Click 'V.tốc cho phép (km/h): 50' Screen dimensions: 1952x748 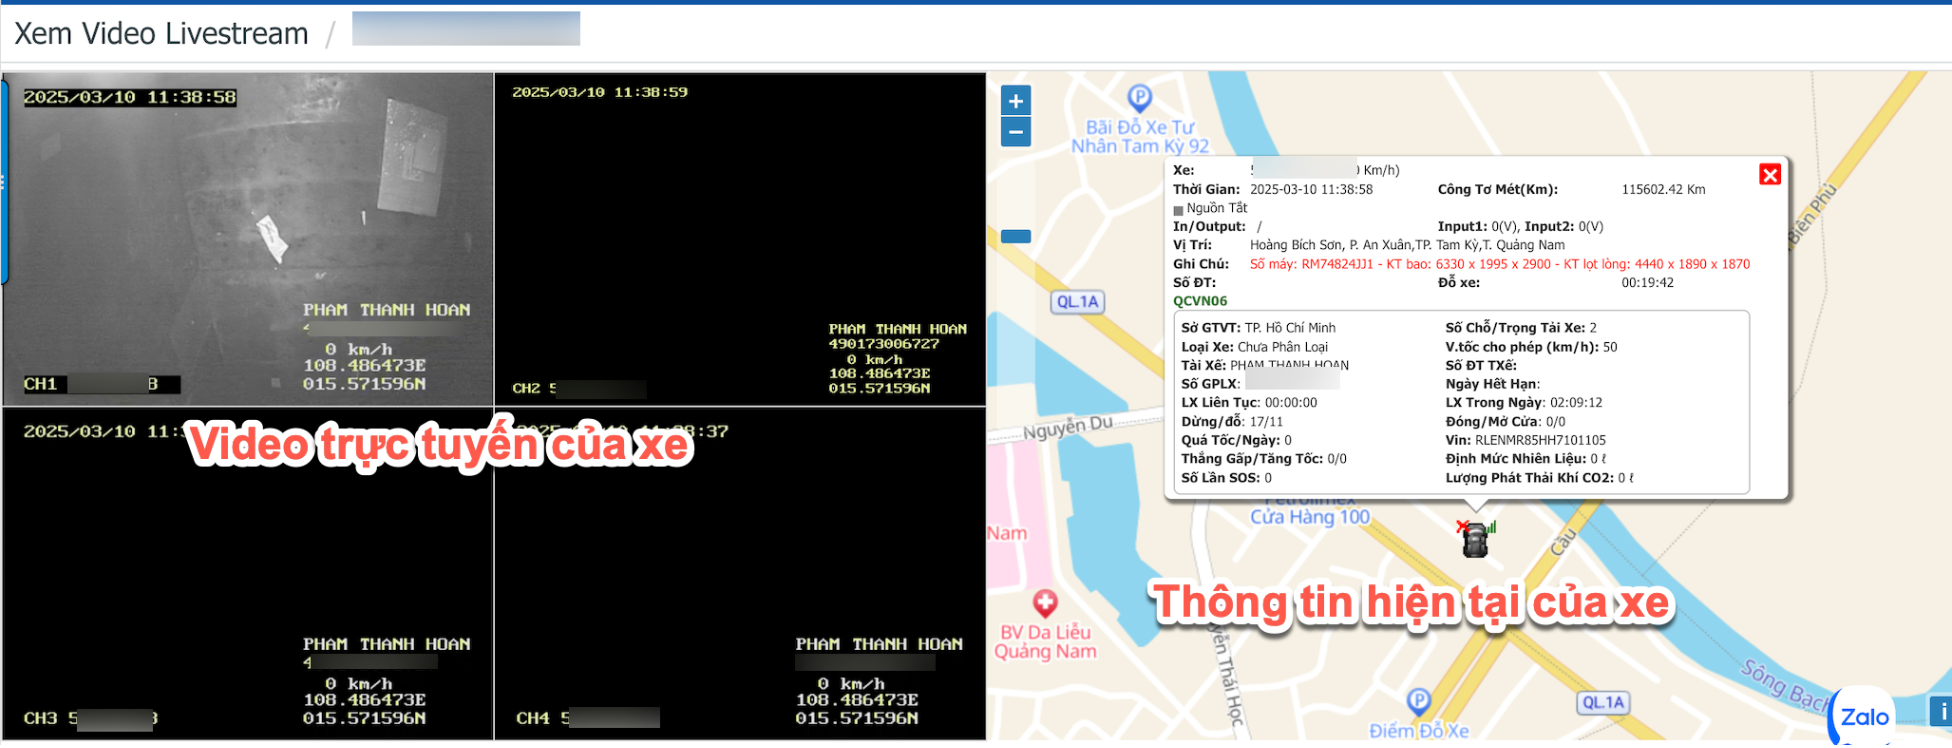[x=1531, y=347]
